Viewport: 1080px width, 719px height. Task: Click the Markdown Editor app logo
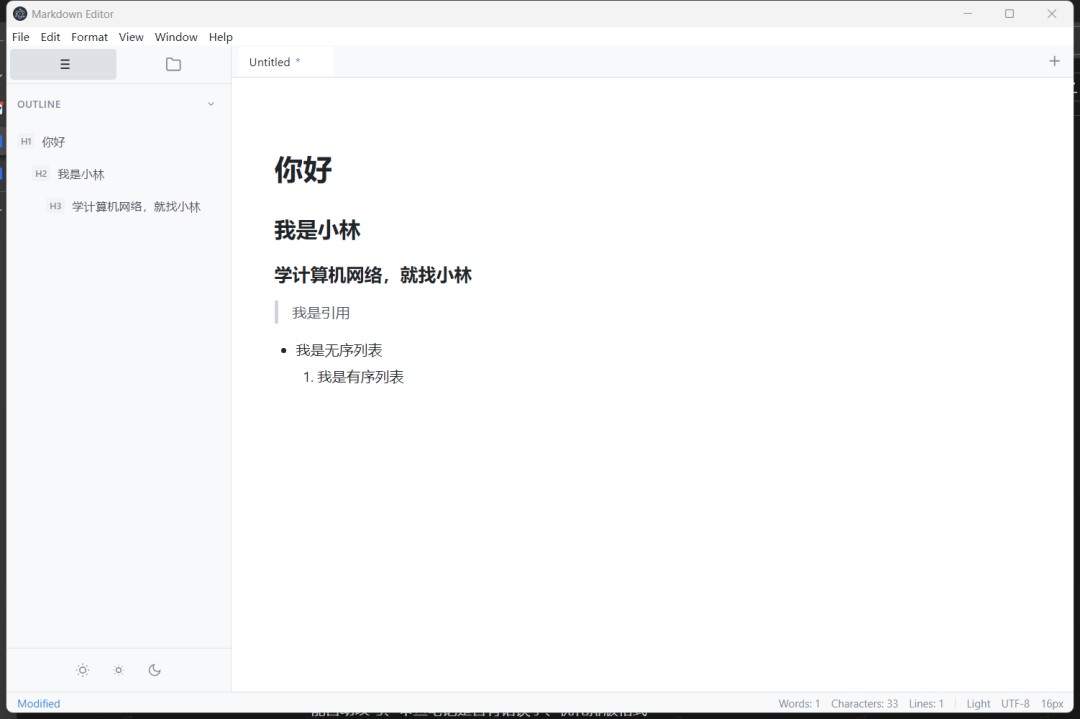(20, 14)
